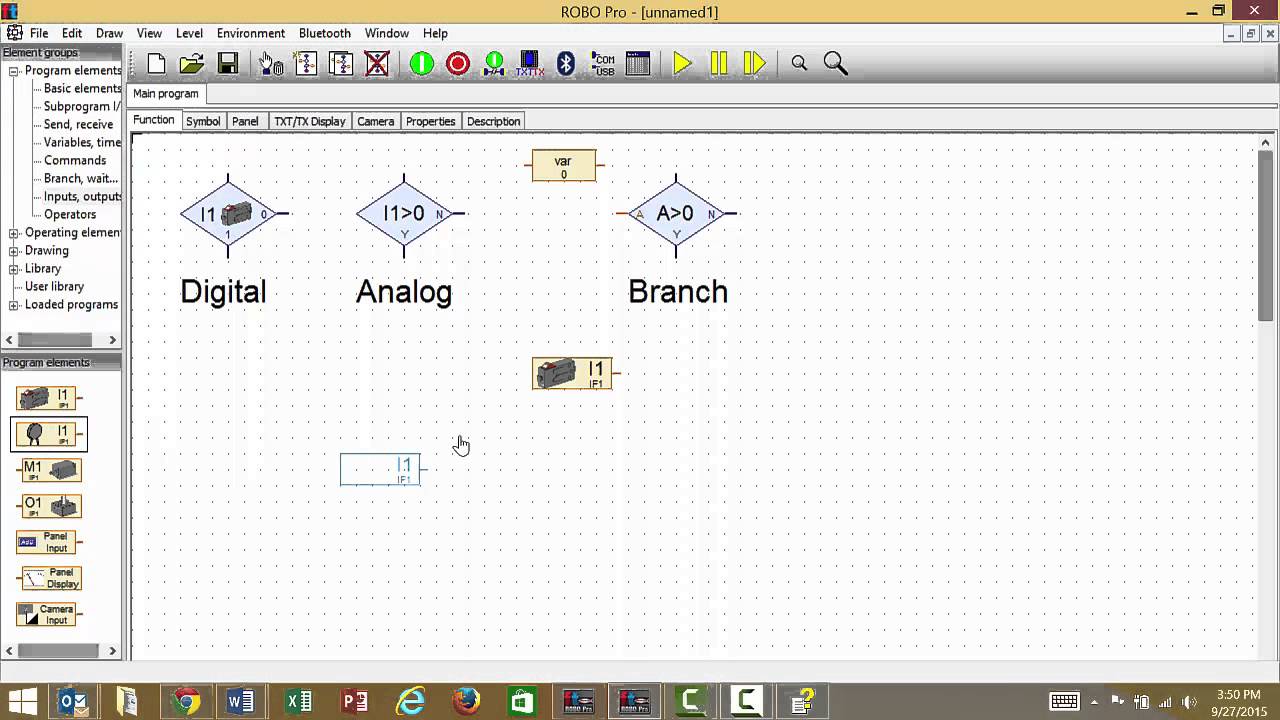
Task: Click the yellow debug continue play button
Action: coord(683,64)
